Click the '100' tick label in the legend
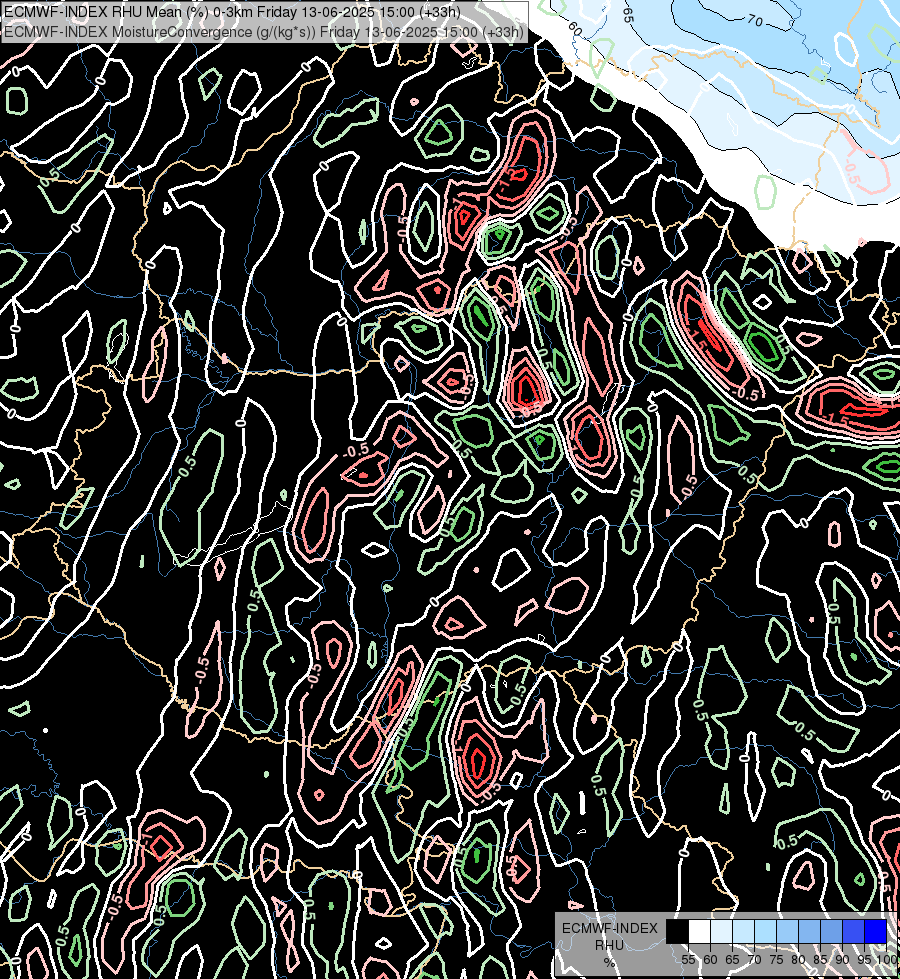 [x=887, y=960]
